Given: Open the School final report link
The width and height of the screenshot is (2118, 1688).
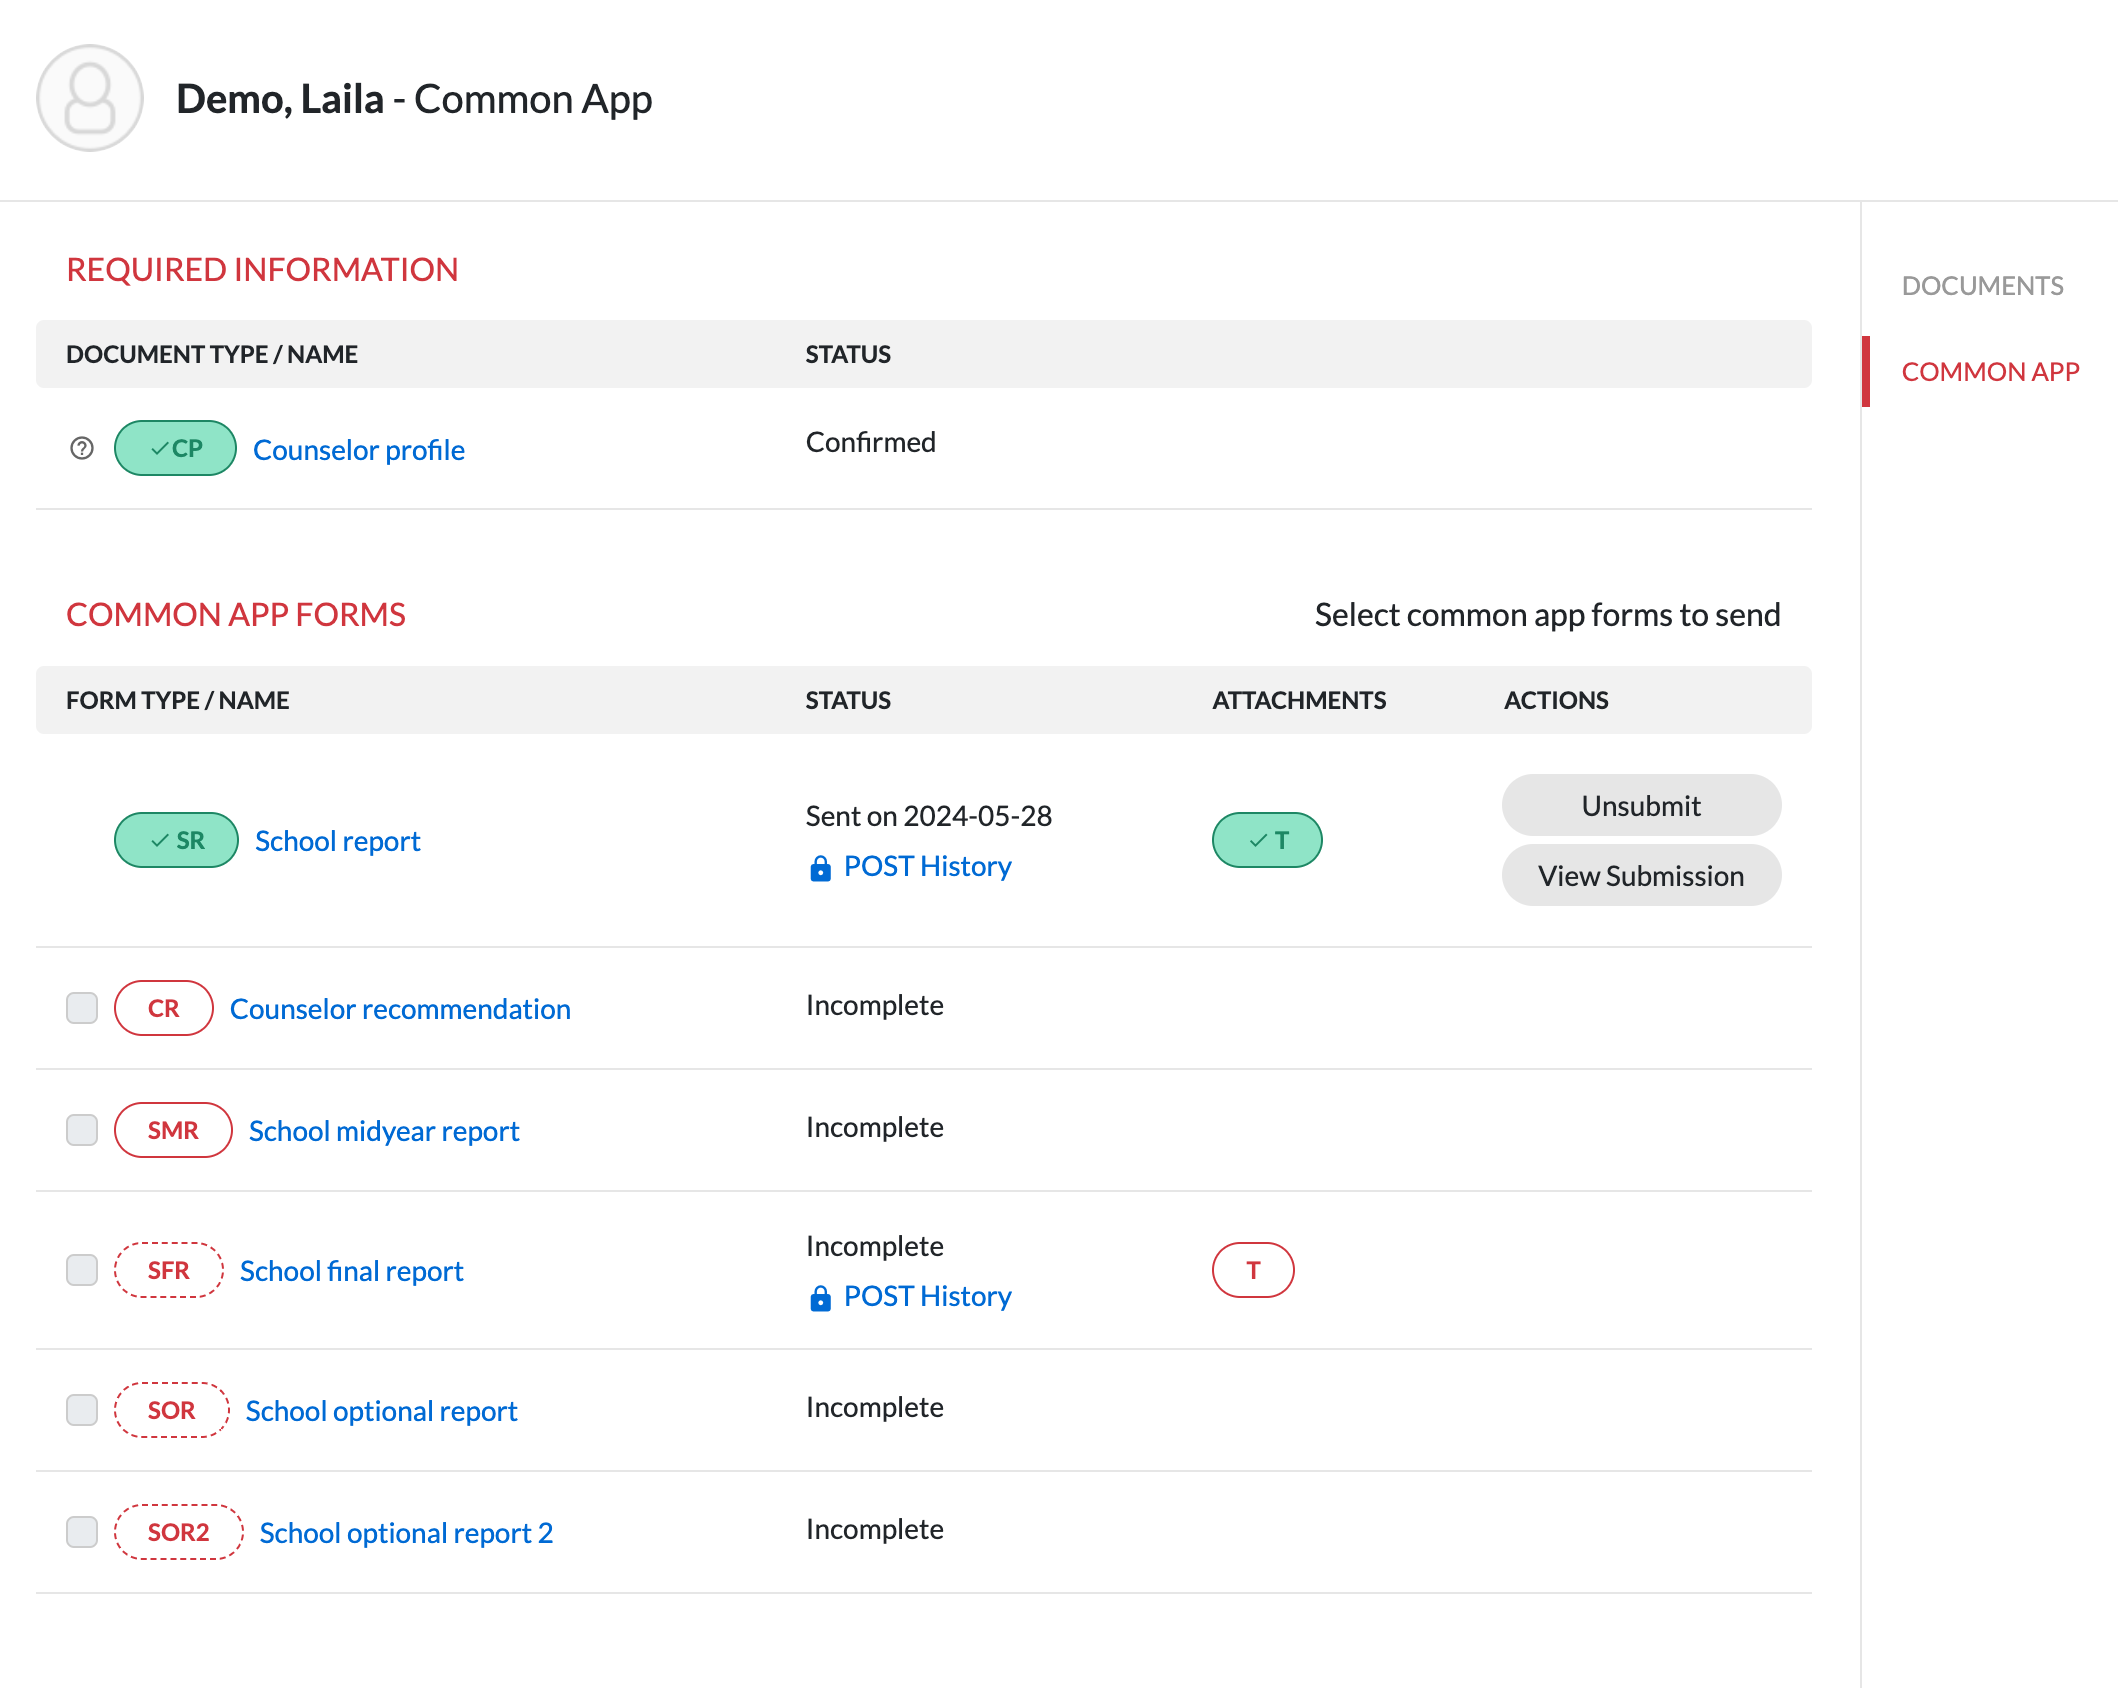Looking at the screenshot, I should (352, 1271).
